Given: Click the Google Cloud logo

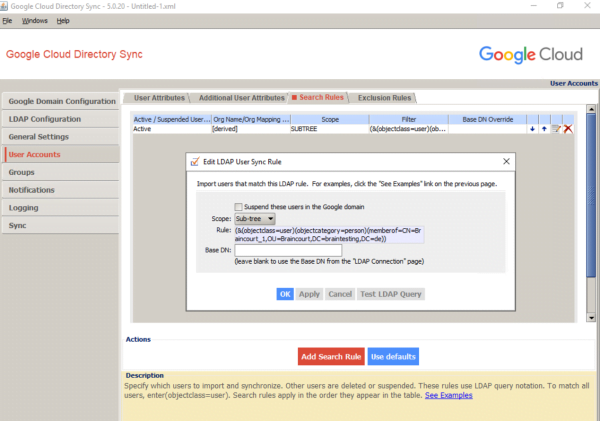Looking at the screenshot, I should point(531,54).
